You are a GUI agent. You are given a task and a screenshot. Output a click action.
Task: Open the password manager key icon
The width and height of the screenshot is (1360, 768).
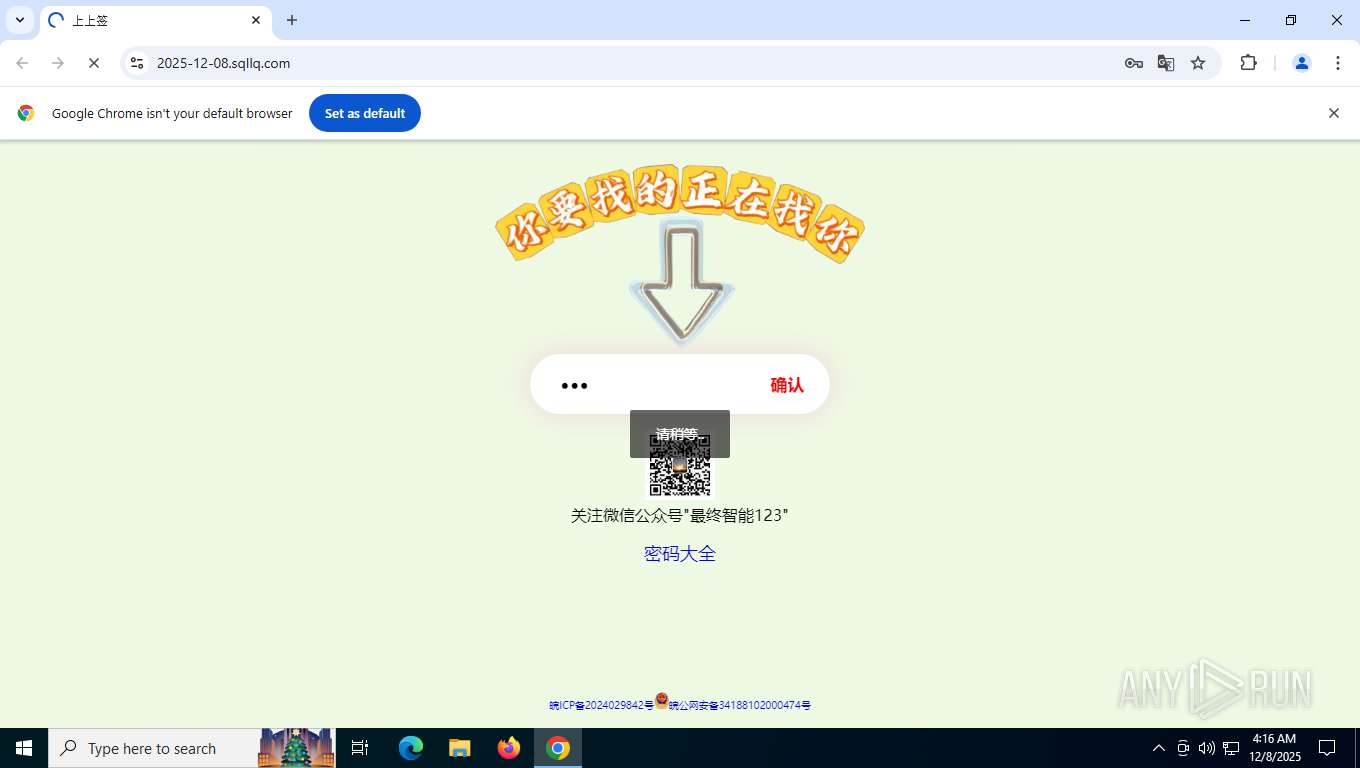coord(1134,63)
